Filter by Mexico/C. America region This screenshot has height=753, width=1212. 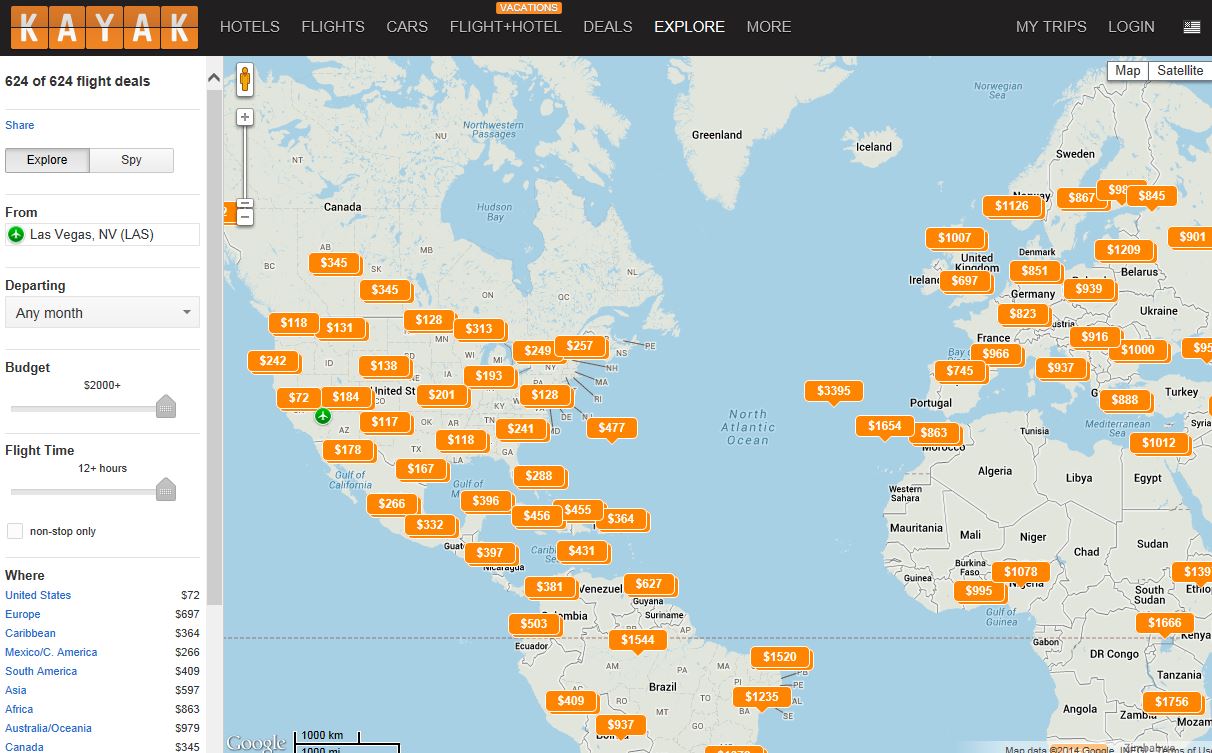pyautogui.click(x=51, y=652)
